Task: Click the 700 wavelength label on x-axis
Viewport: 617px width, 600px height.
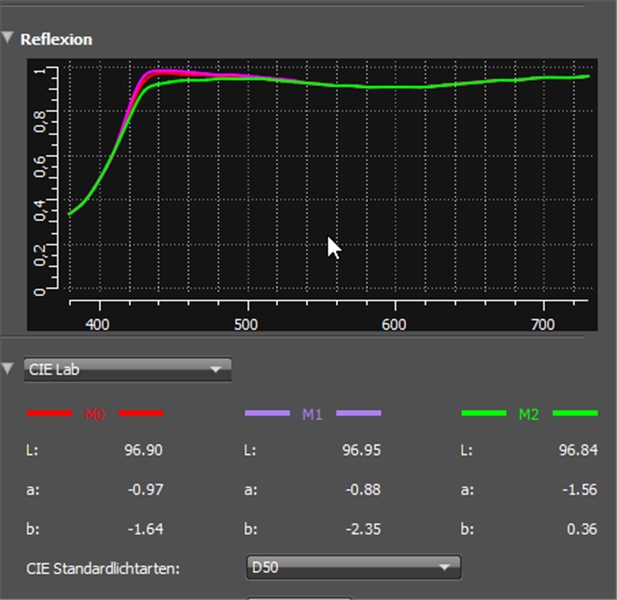Action: [543, 324]
